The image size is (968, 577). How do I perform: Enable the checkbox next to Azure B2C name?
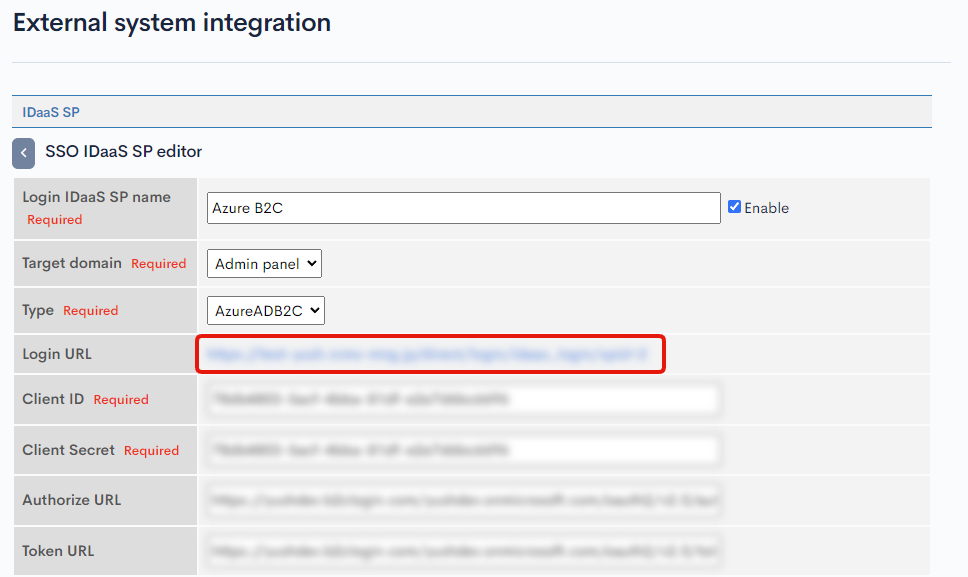734,207
